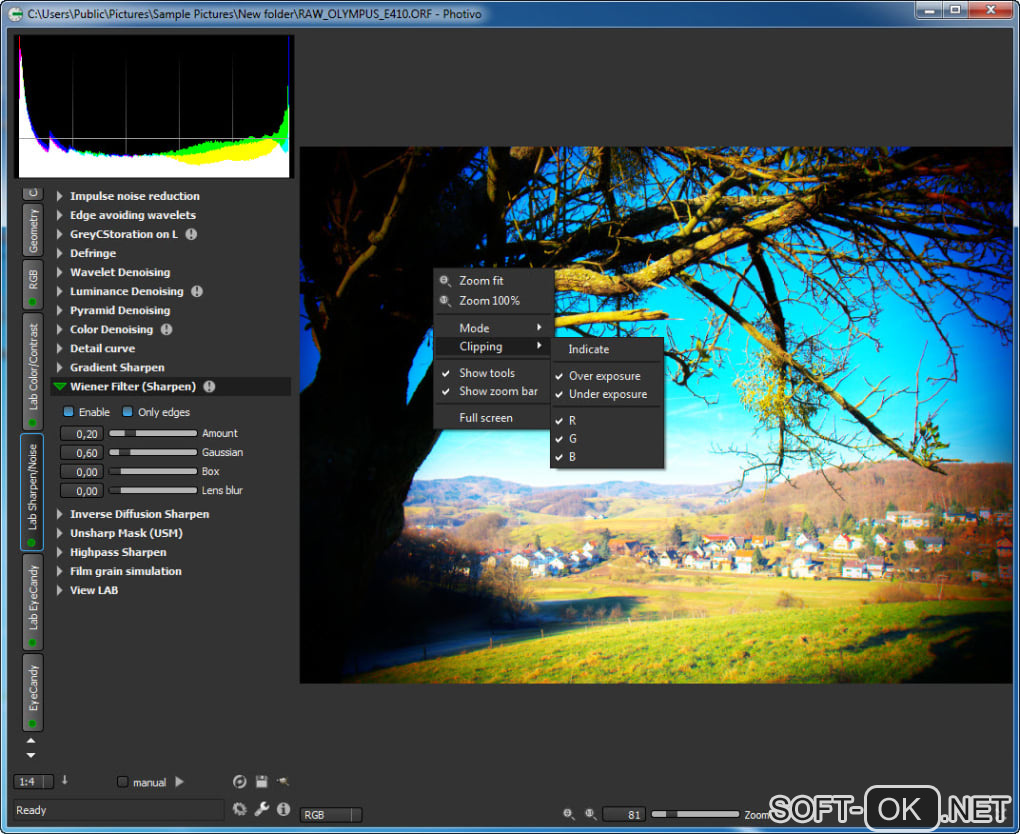This screenshot has width=1020, height=834.
Task: Choose Zoom 100% from context menu
Action: [x=492, y=301]
